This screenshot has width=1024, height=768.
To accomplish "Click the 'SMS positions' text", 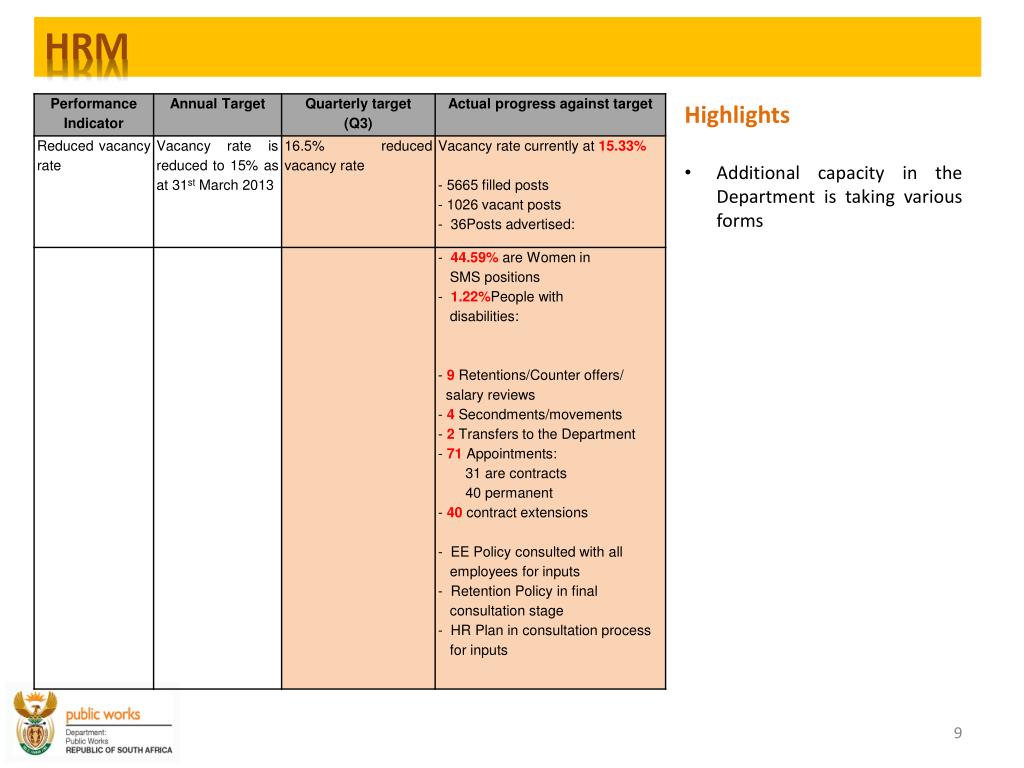I will [494, 277].
